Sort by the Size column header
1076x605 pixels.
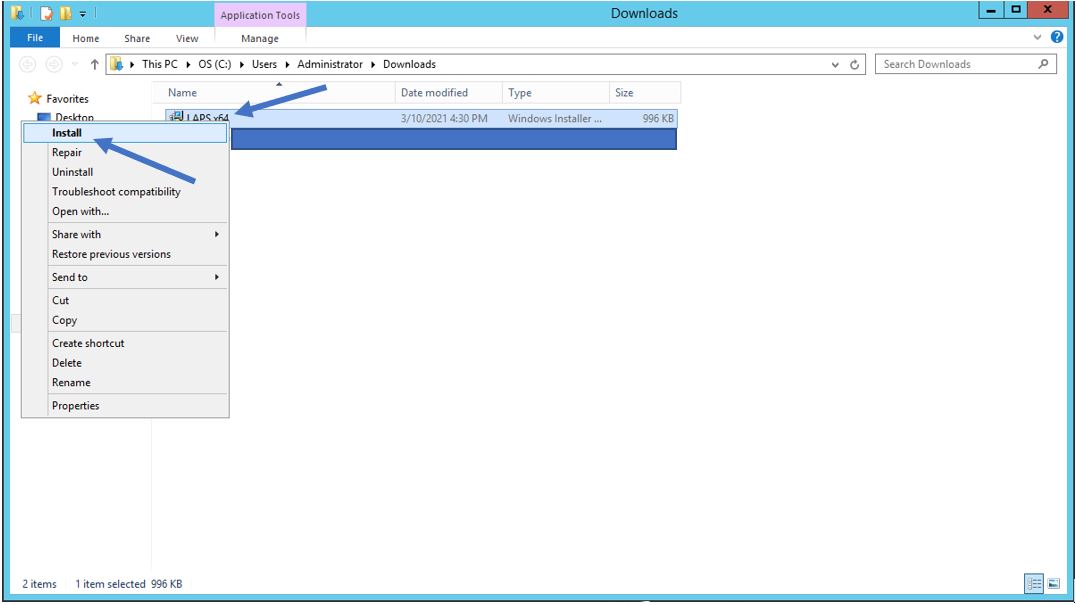tap(644, 93)
